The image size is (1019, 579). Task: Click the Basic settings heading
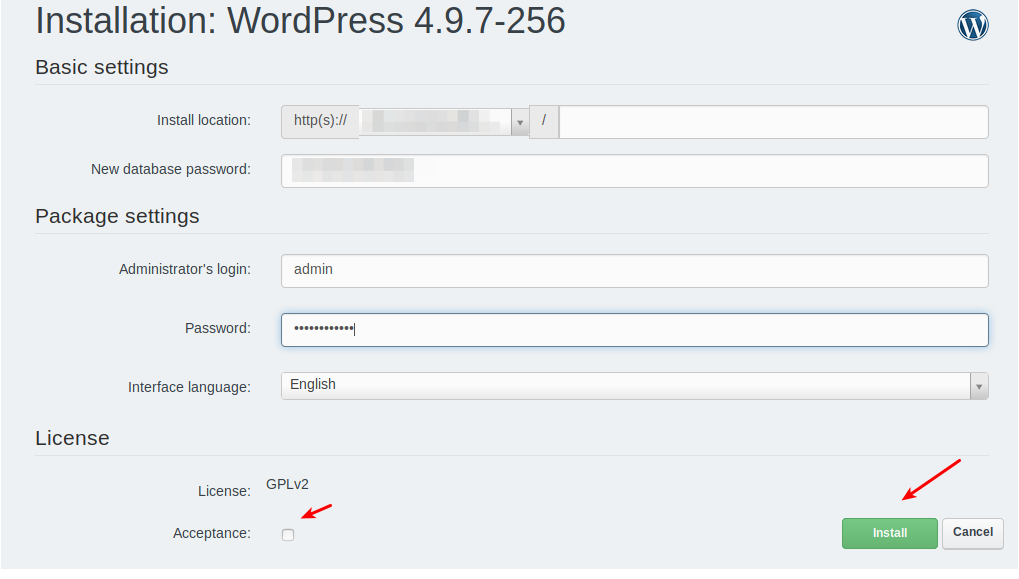pyautogui.click(x=101, y=67)
